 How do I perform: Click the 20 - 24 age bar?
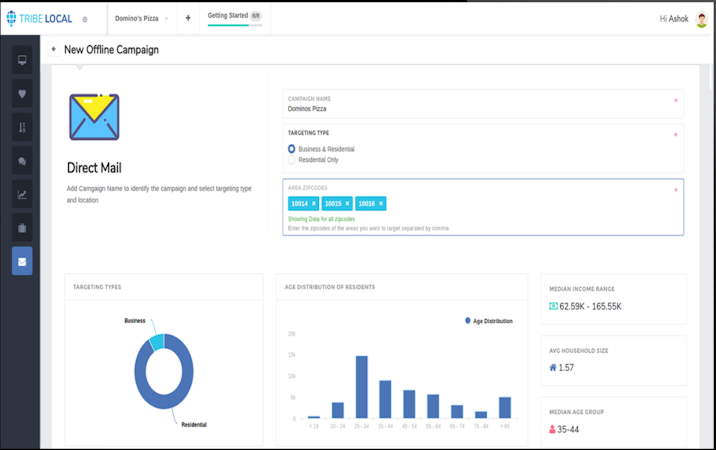(338, 410)
